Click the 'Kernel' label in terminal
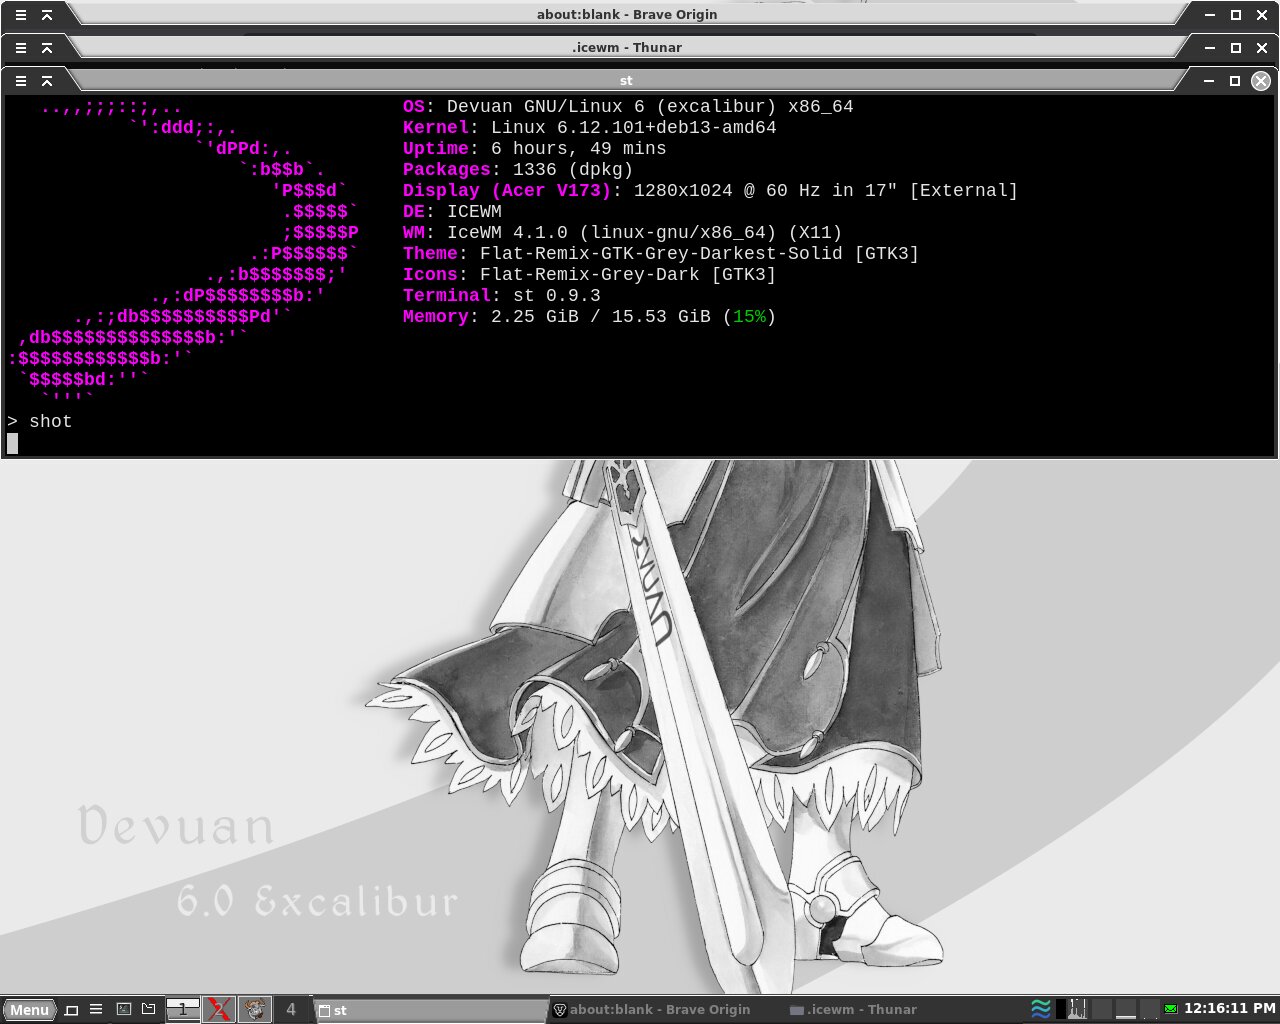The width and height of the screenshot is (1280, 1024). 436,128
